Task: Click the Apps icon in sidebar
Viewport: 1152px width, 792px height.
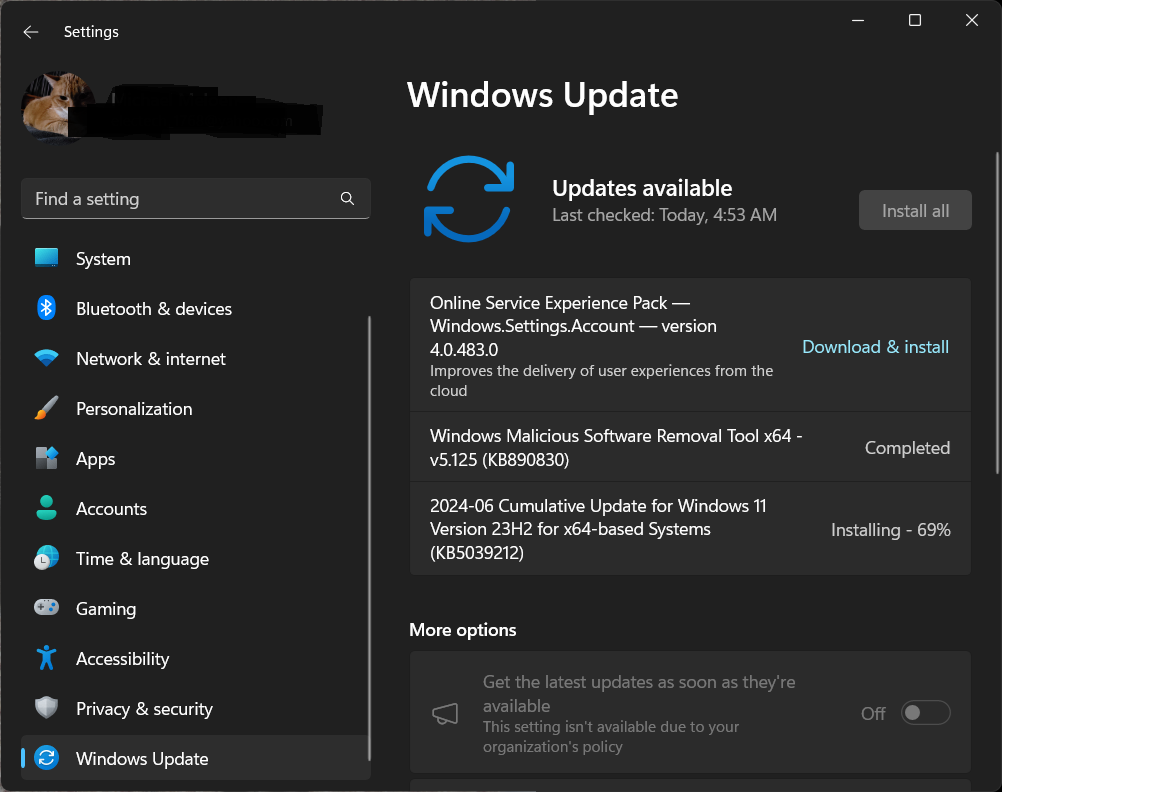Action: click(46, 458)
